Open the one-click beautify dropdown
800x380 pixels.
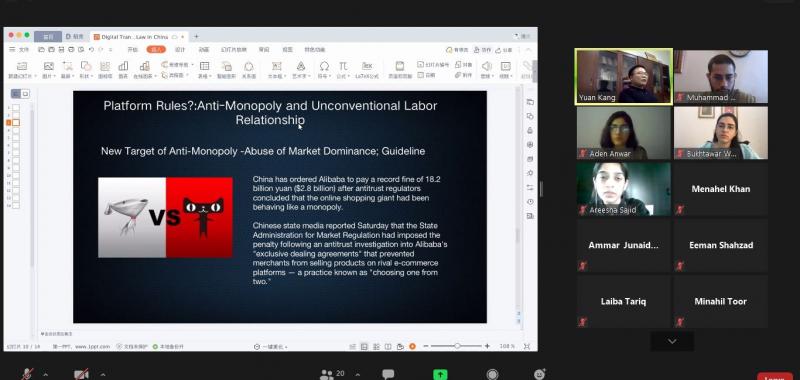271,347
